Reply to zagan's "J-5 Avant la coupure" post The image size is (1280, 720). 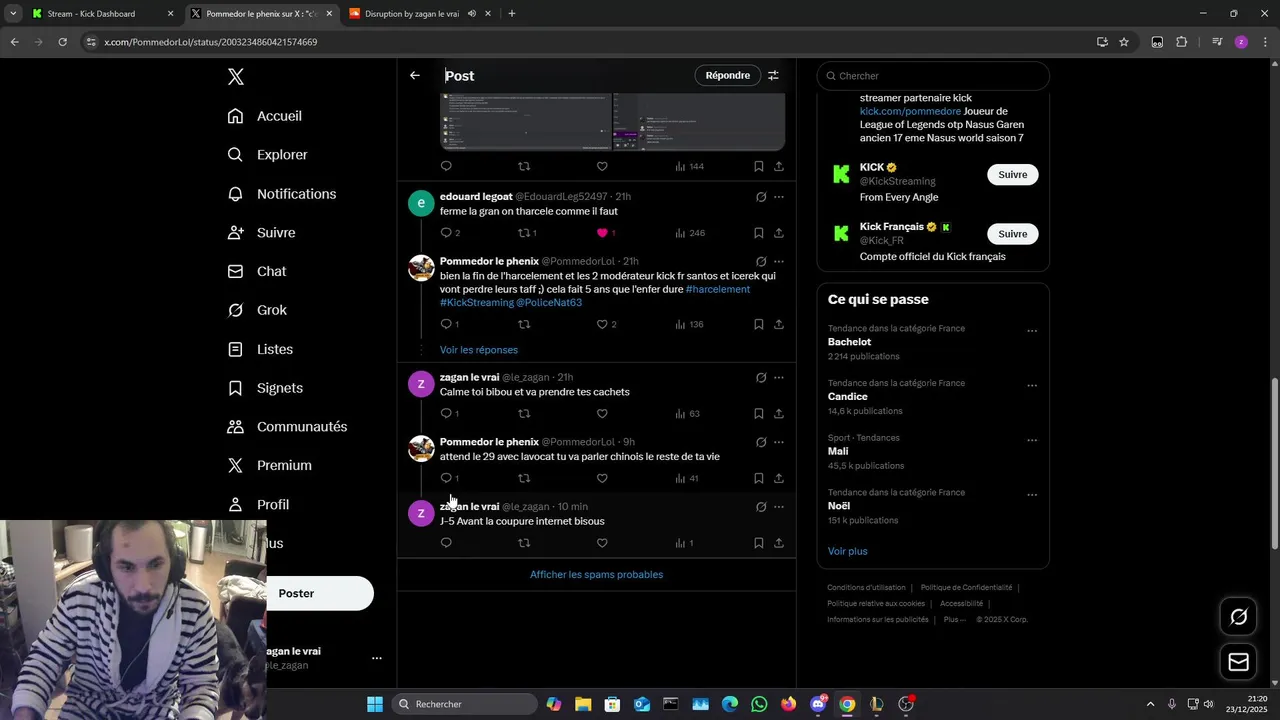click(446, 544)
